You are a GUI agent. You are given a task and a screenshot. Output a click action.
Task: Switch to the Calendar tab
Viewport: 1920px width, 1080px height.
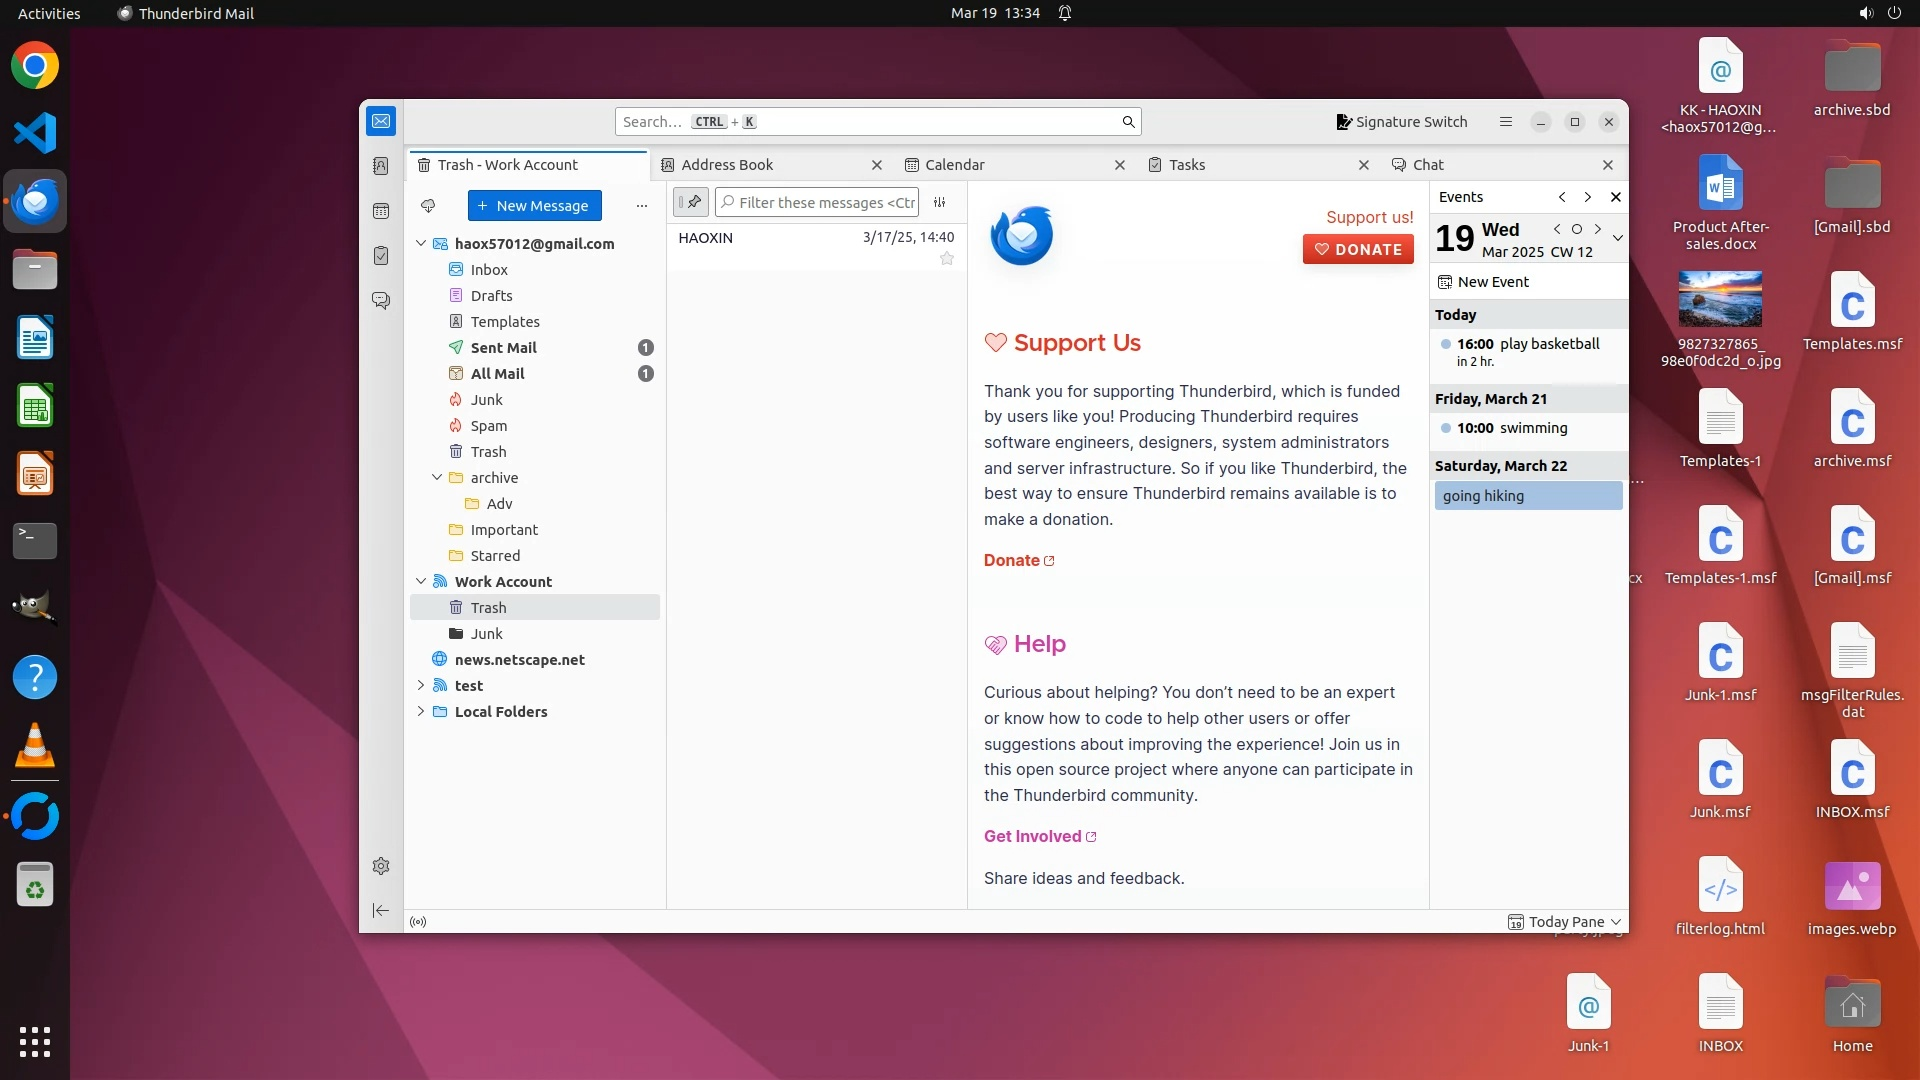click(955, 165)
